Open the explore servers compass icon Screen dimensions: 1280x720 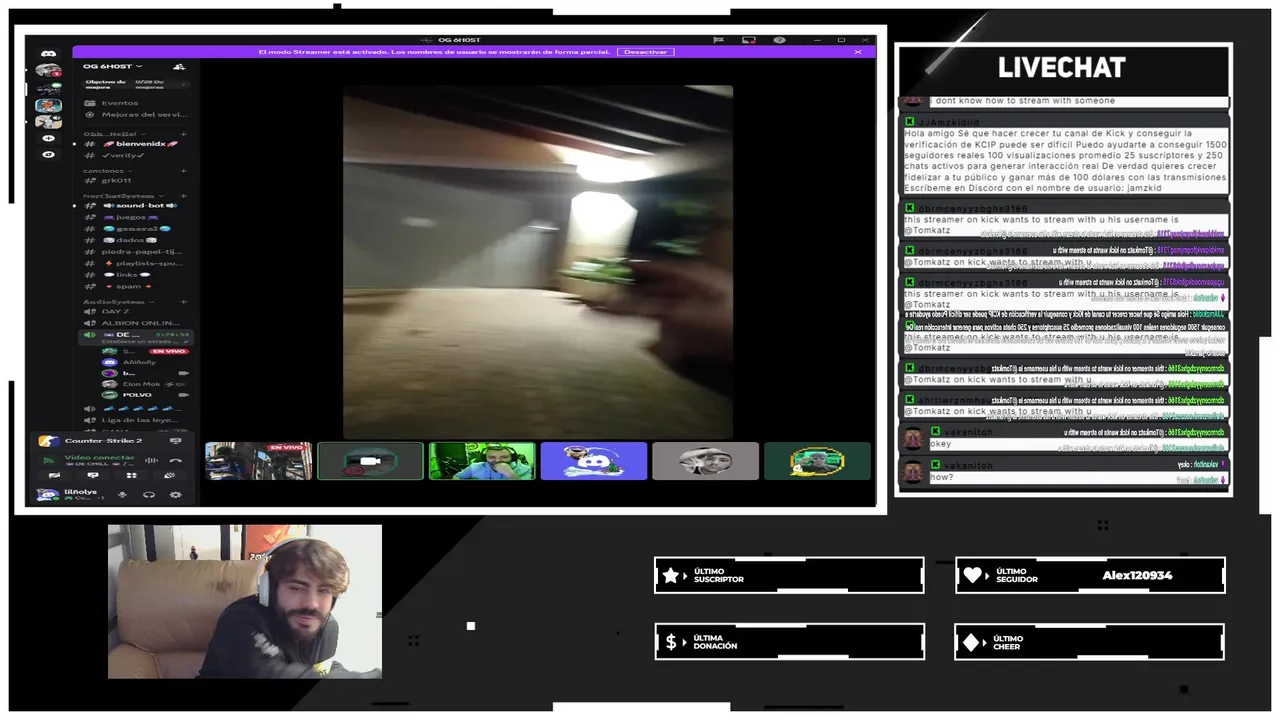(x=48, y=155)
